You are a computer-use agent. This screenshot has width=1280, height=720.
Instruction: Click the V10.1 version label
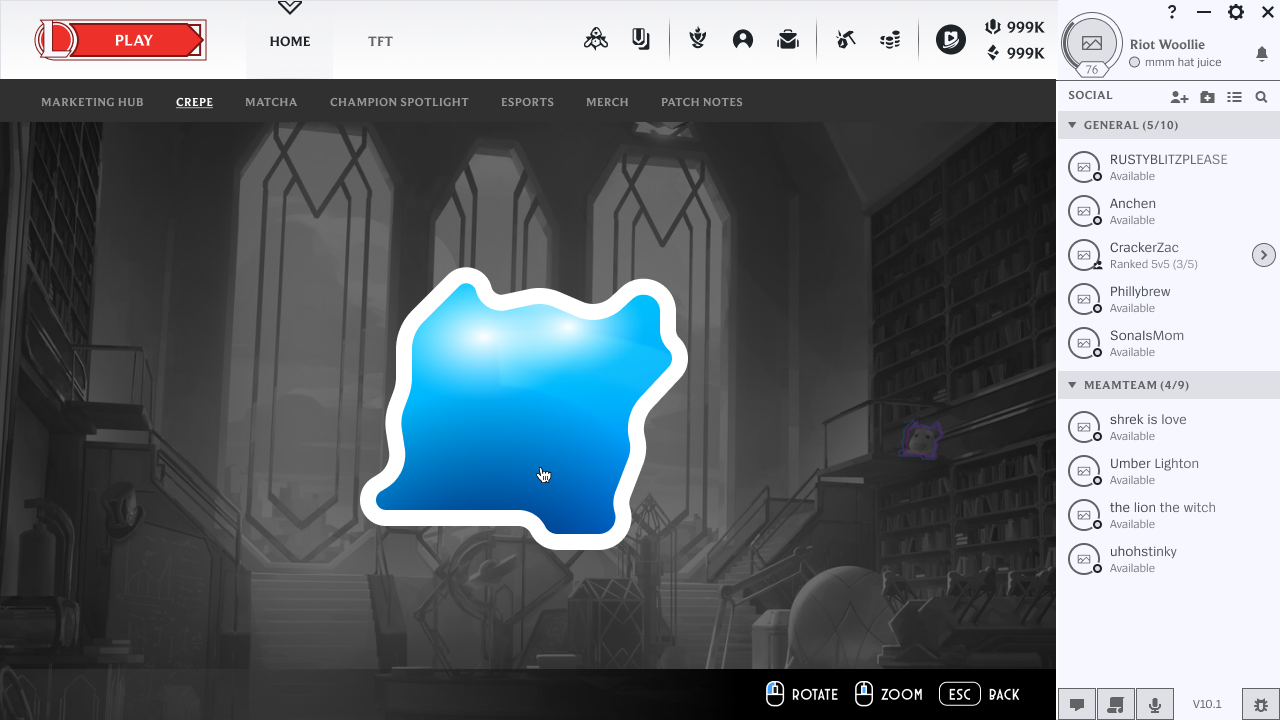(x=1207, y=704)
